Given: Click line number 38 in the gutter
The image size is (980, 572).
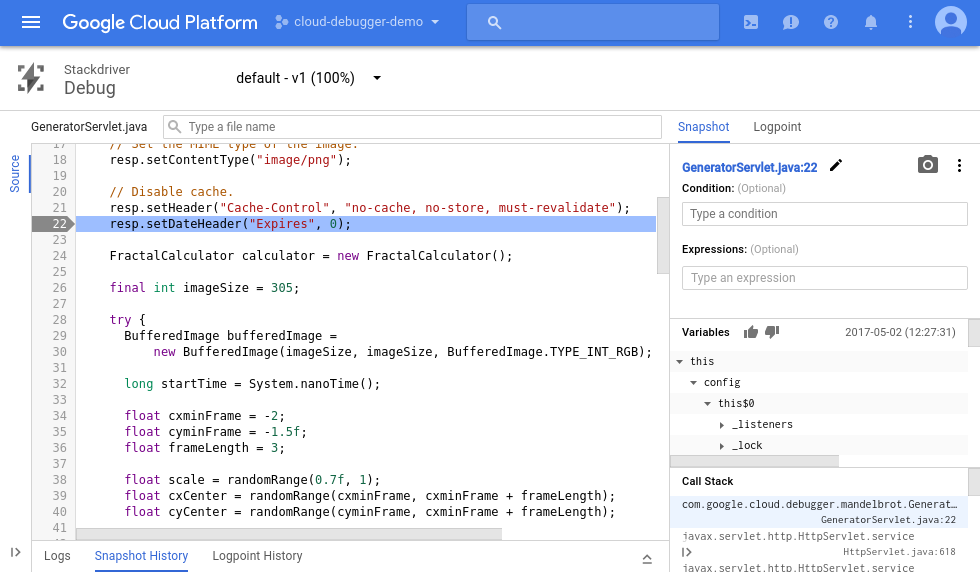Looking at the screenshot, I should 59,480.
